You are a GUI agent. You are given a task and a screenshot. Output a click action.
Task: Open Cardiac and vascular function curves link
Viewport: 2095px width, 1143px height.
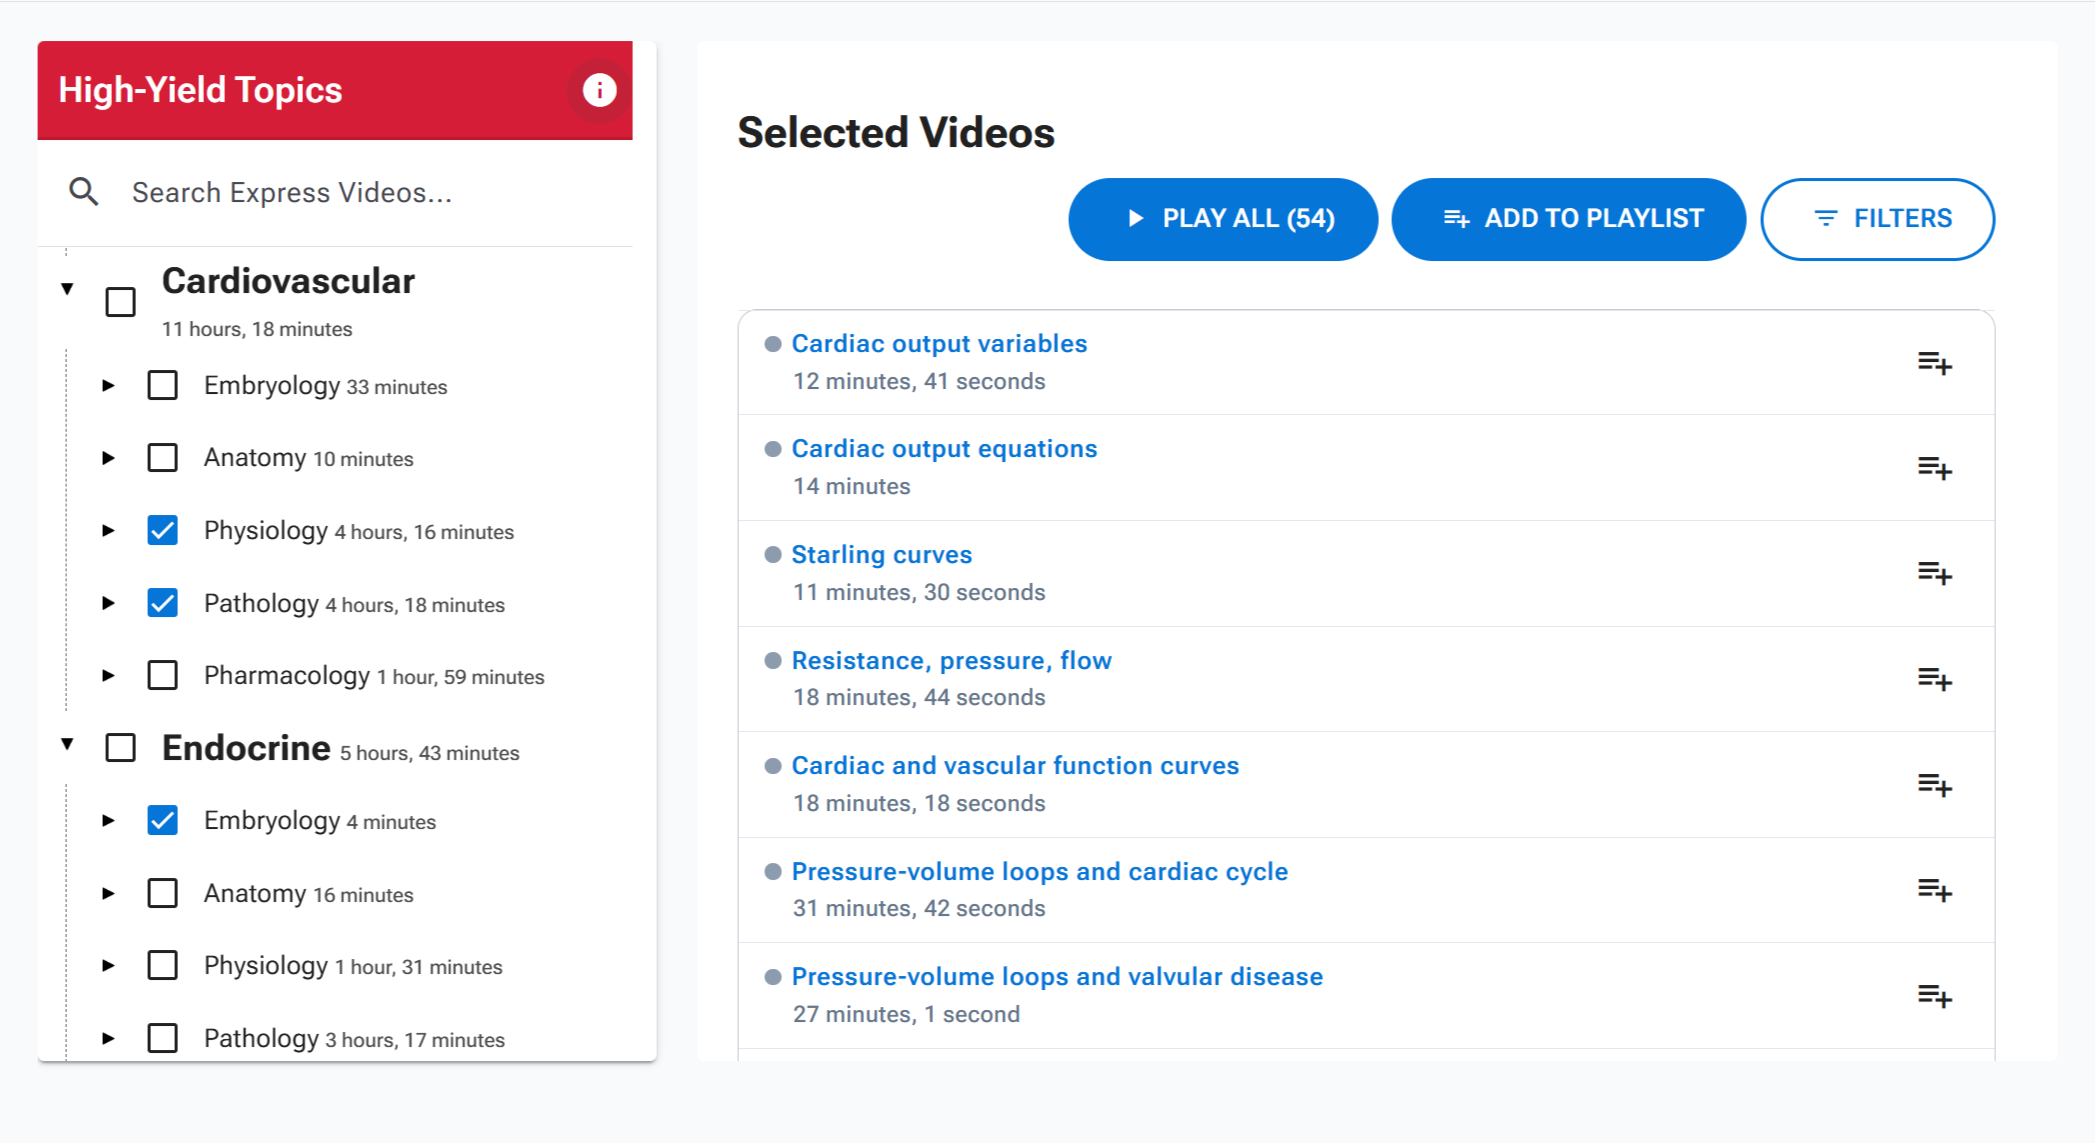pos(1015,766)
